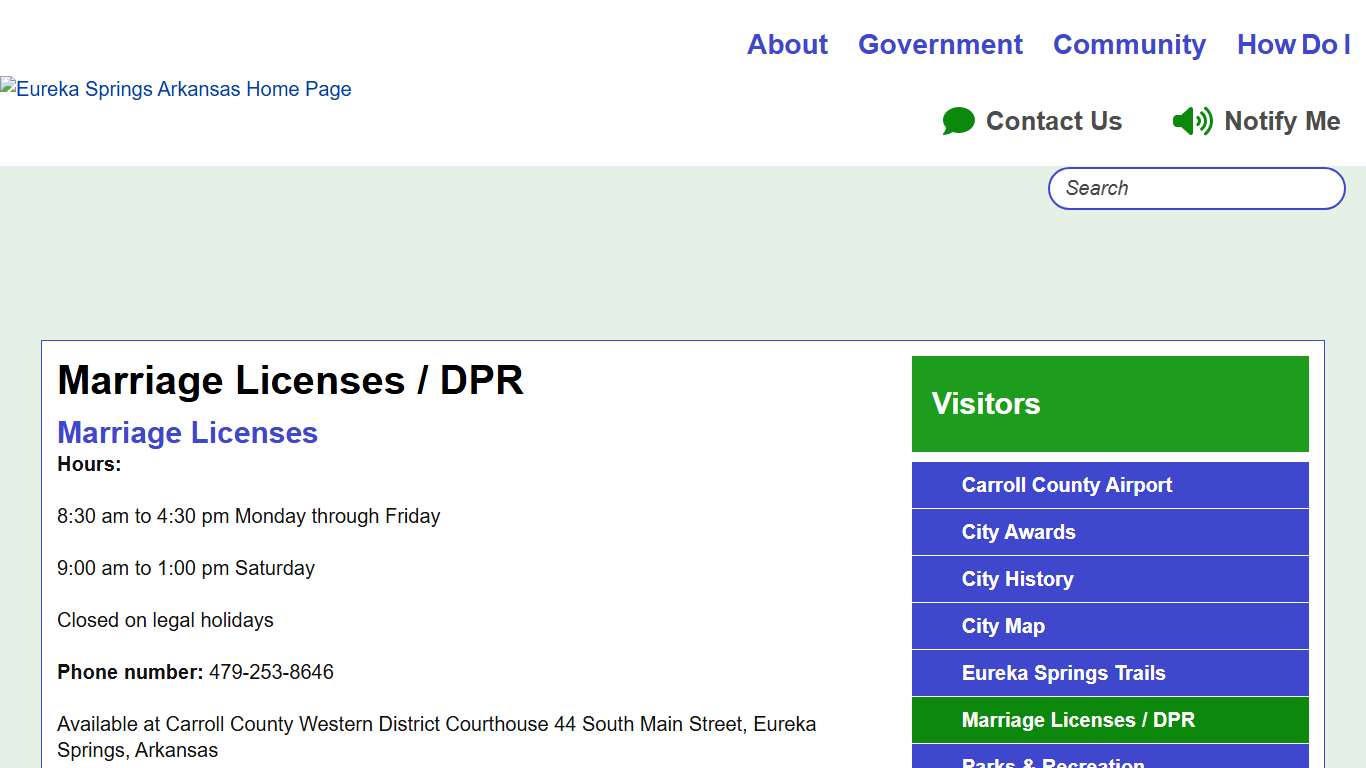Open the About menu
This screenshot has width=1366, height=768.
[787, 44]
